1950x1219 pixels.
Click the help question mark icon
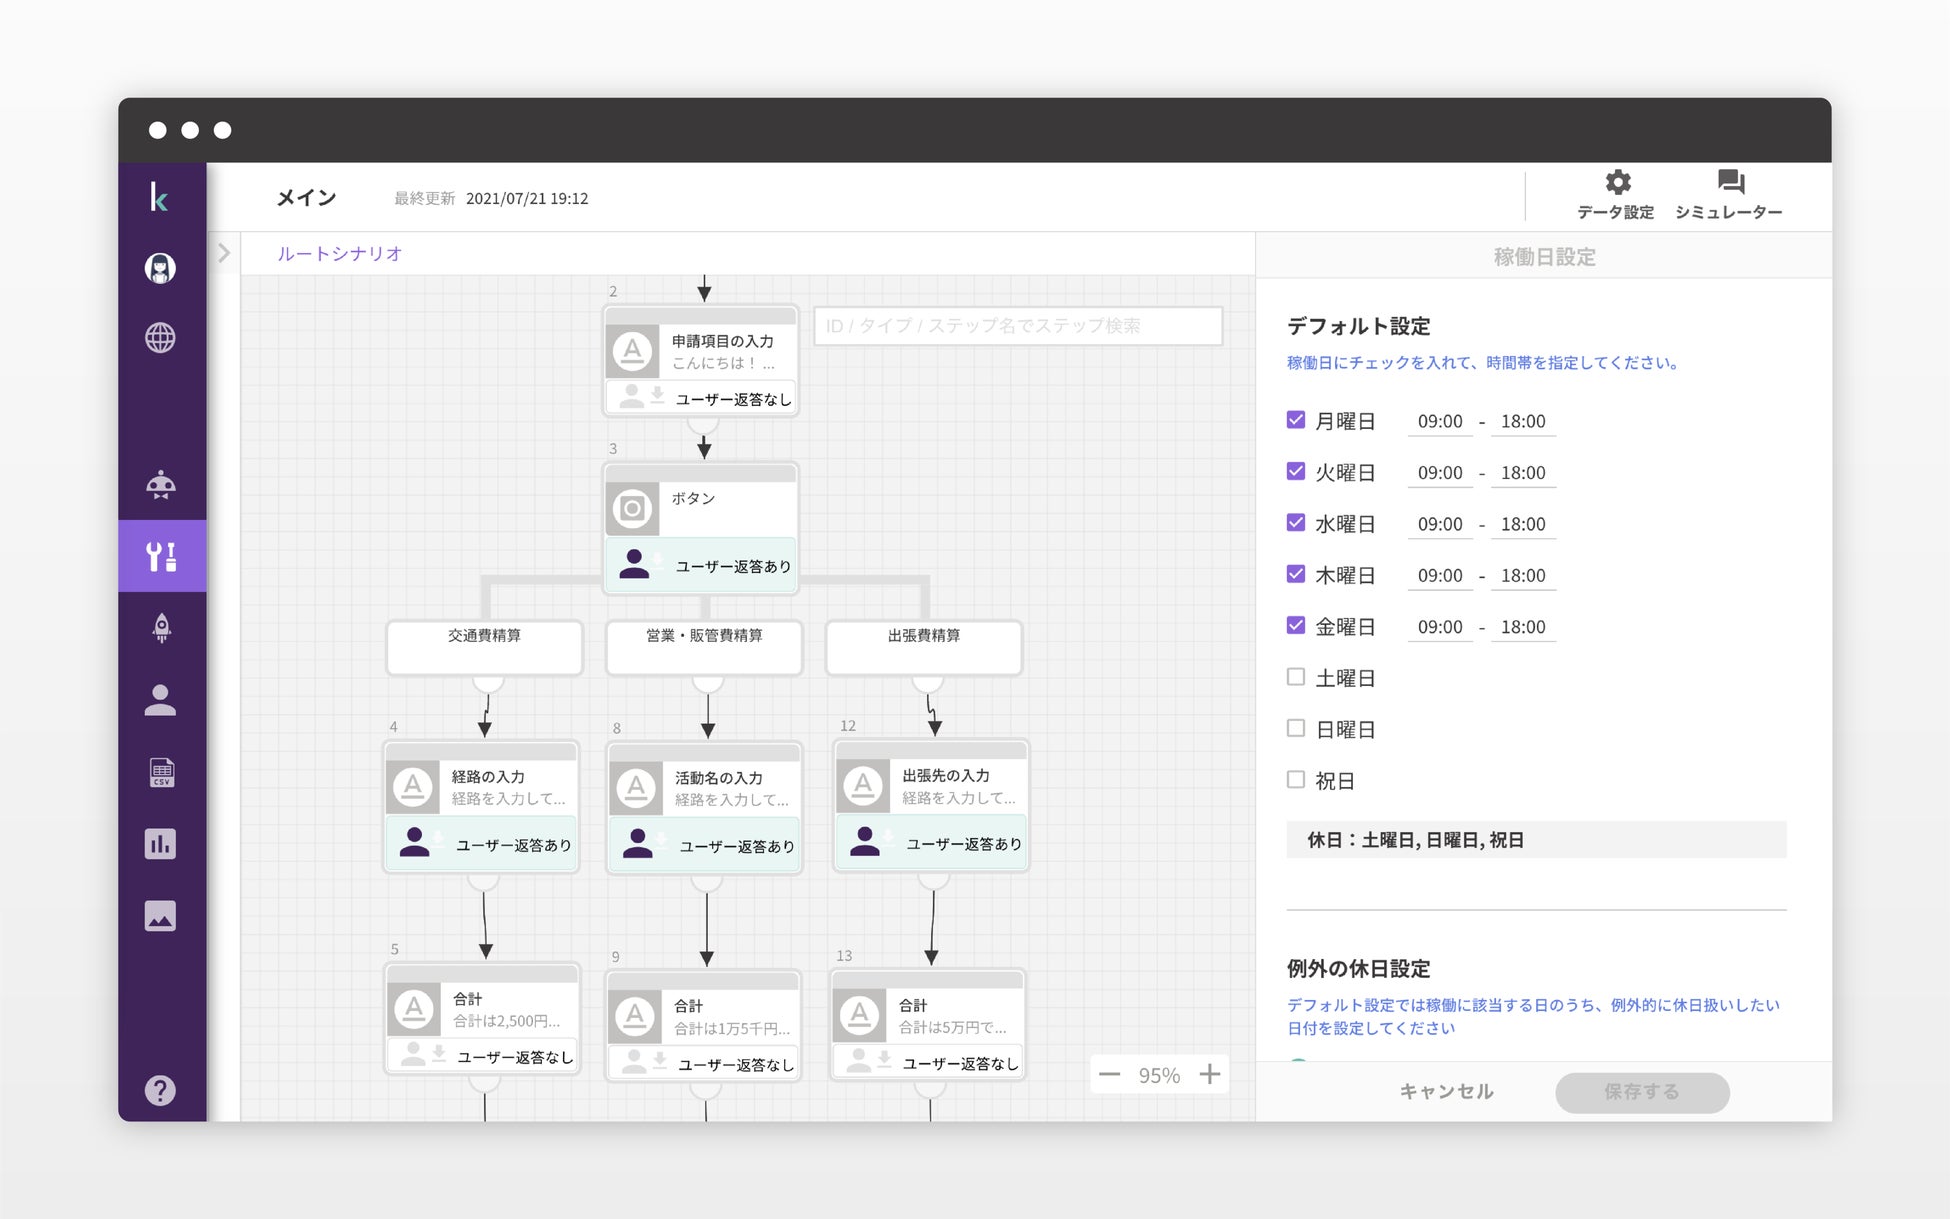pyautogui.click(x=160, y=1090)
